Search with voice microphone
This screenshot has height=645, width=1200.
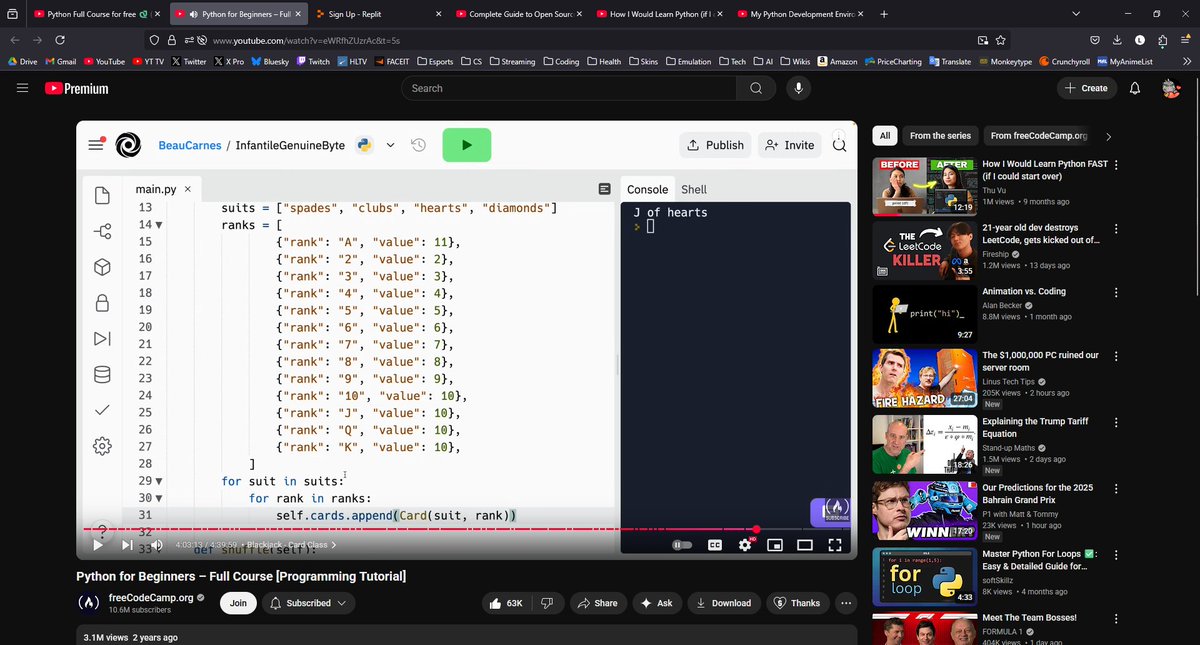[x=798, y=88]
